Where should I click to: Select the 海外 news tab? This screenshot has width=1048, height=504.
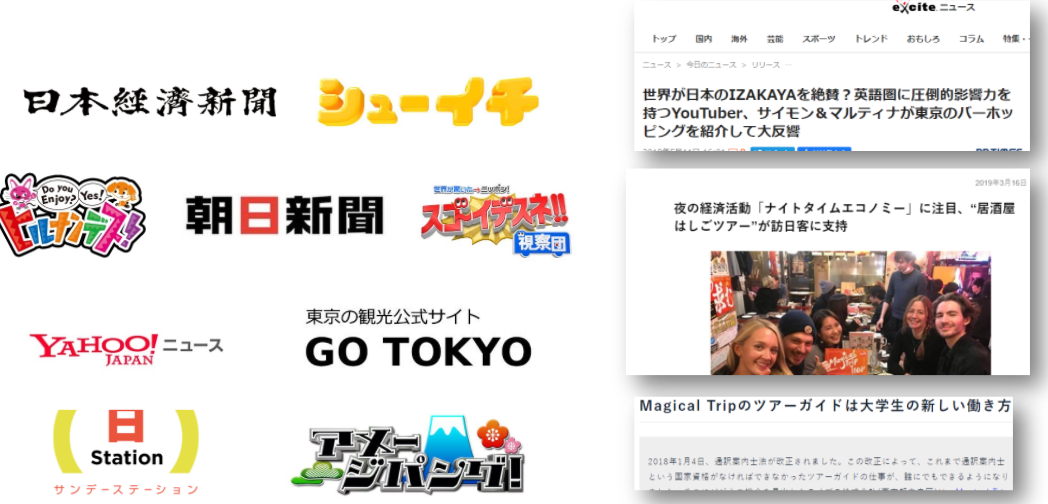click(739, 39)
